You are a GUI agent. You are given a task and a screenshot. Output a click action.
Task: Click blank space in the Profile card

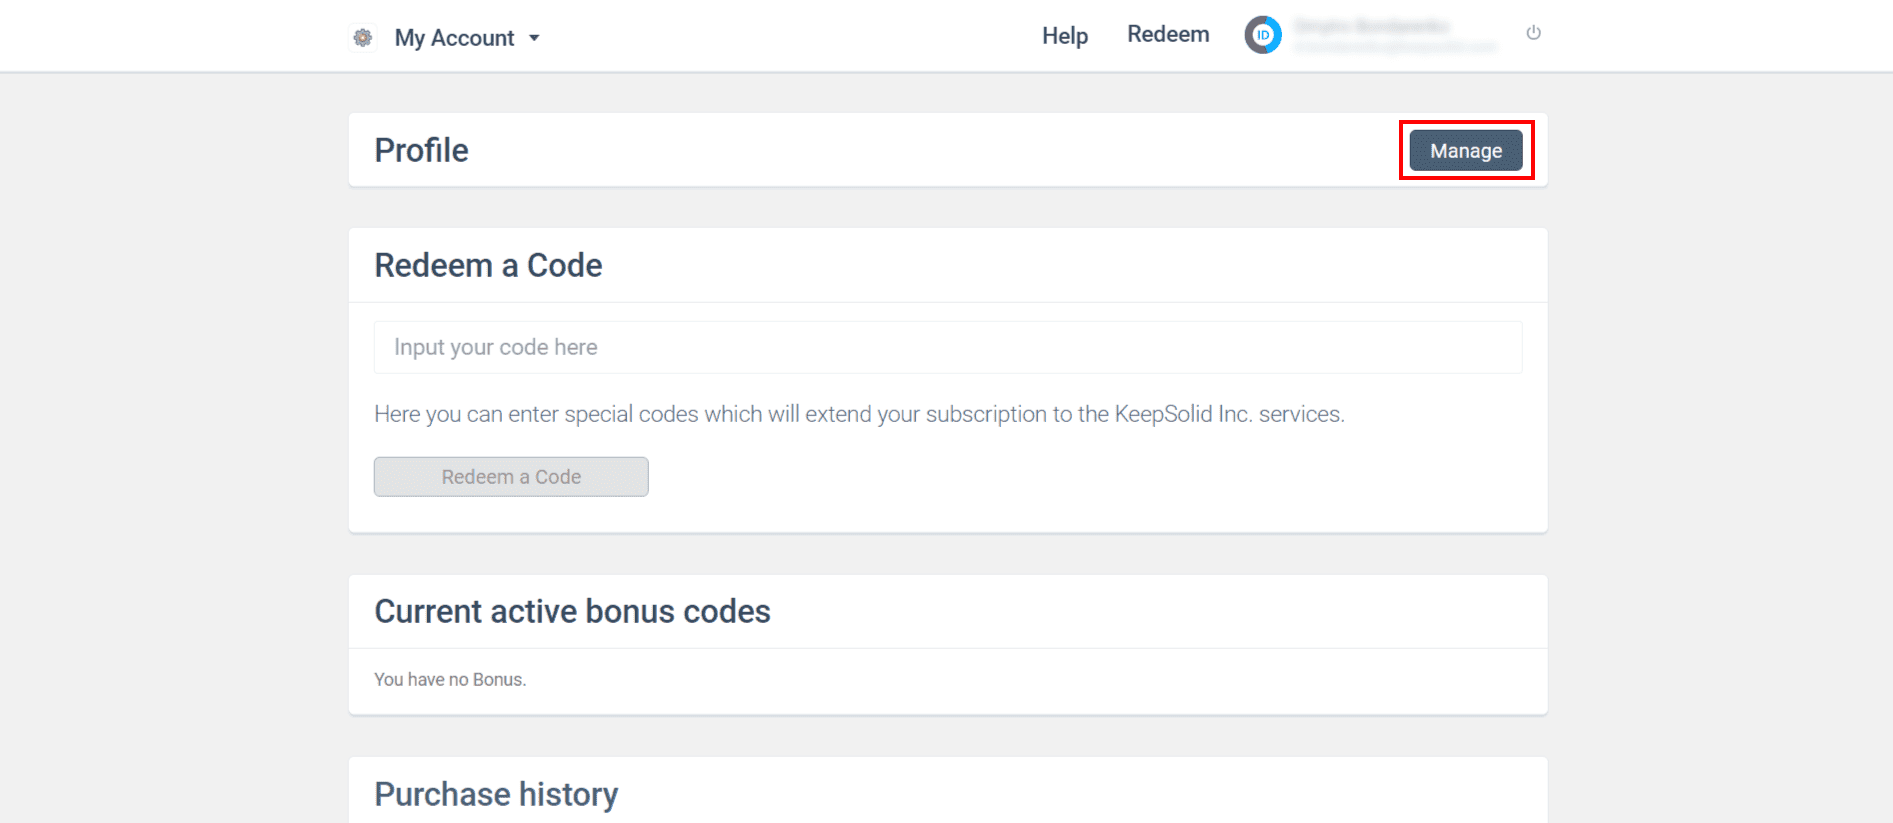(x=900, y=150)
